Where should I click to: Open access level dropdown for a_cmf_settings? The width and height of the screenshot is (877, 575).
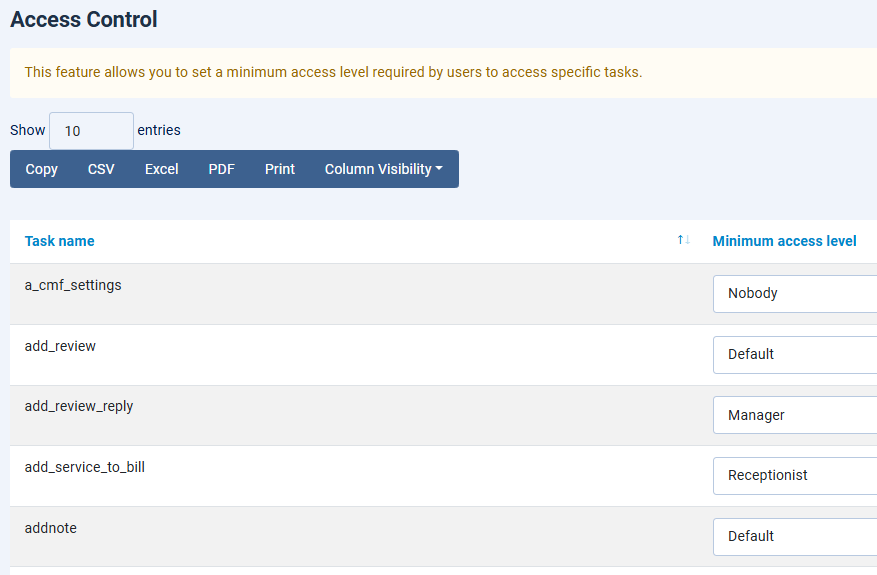pyautogui.click(x=794, y=294)
